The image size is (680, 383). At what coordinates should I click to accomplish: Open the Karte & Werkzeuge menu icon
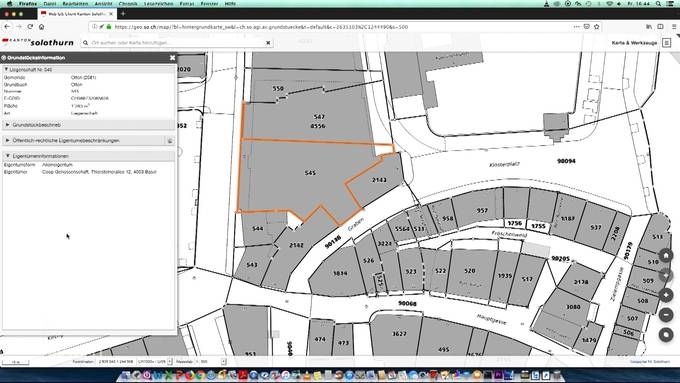[x=667, y=43]
